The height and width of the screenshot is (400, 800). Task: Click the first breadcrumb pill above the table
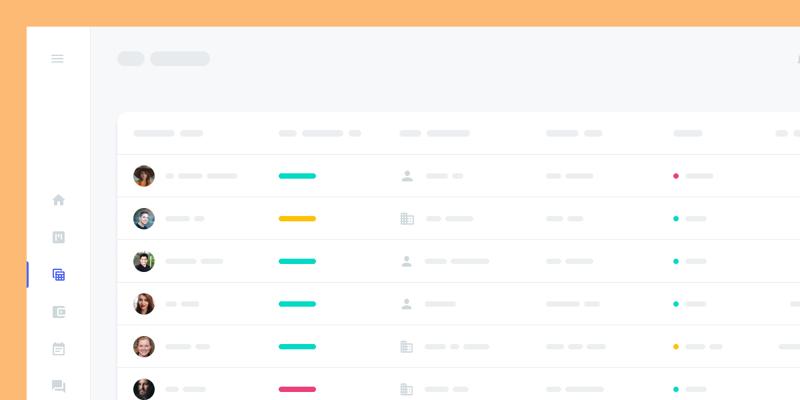point(131,59)
